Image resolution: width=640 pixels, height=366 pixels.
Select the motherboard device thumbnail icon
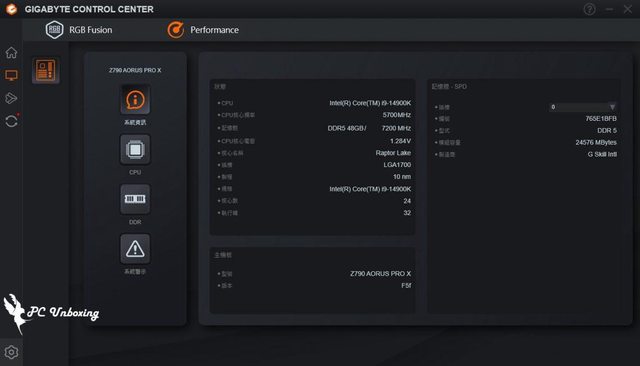coord(46,70)
